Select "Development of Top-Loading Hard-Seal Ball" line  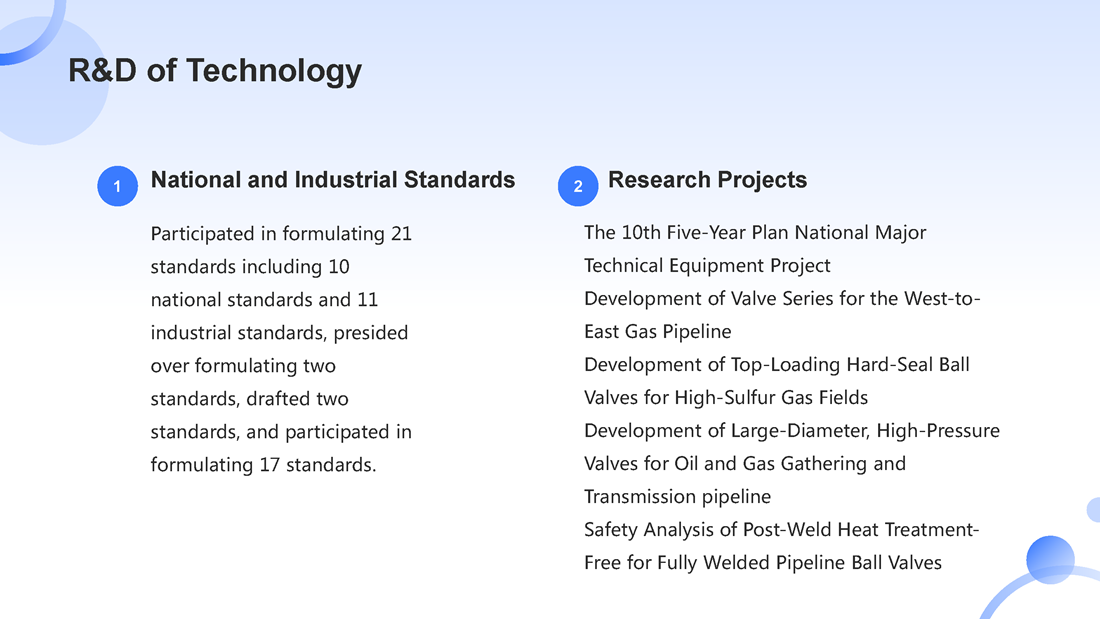coord(776,365)
